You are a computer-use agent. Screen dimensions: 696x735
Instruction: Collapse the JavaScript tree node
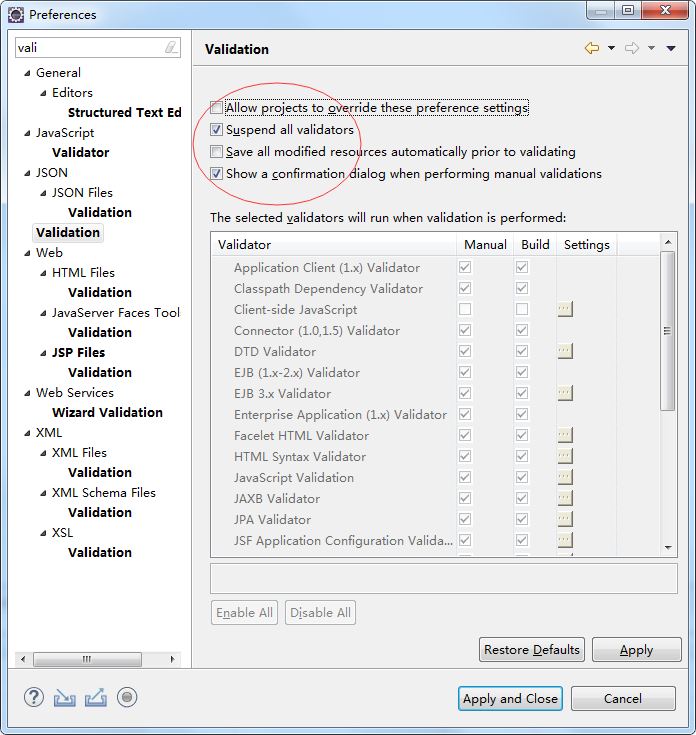[28, 133]
